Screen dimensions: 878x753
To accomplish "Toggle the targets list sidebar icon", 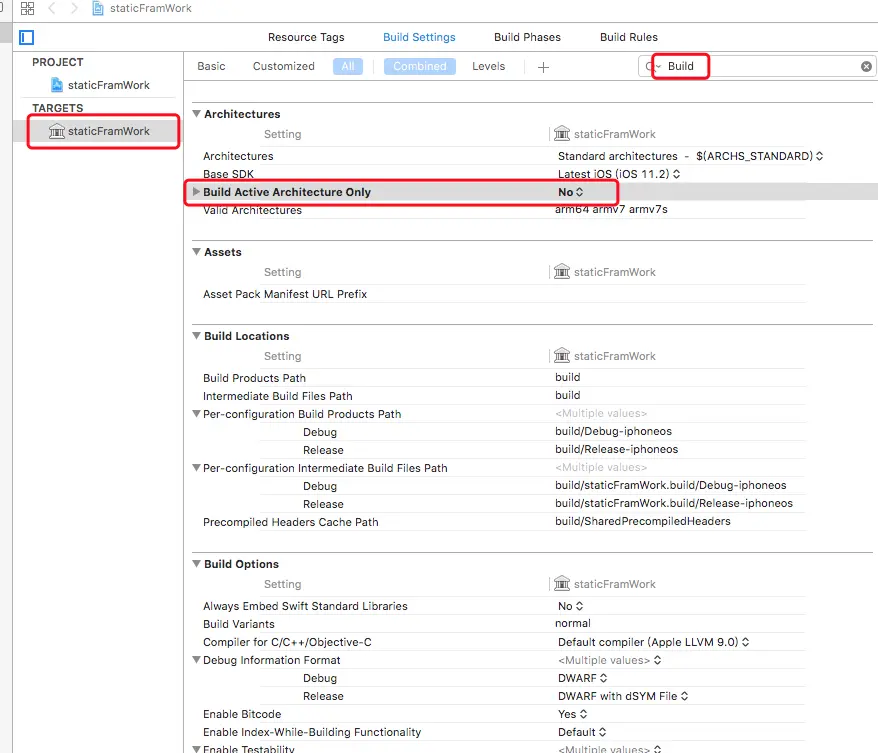I will tap(26, 38).
